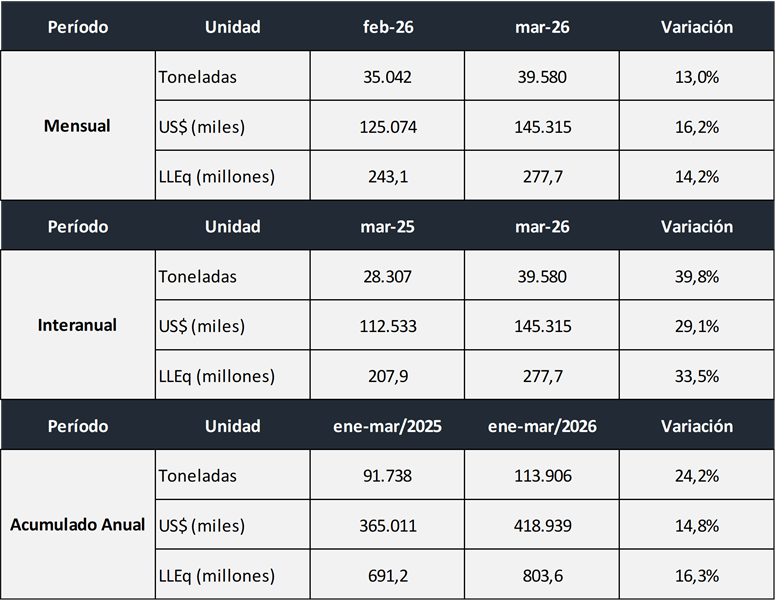The image size is (775, 600).
Task: Click the Acumulado Anual period cell
Action: click(77, 524)
